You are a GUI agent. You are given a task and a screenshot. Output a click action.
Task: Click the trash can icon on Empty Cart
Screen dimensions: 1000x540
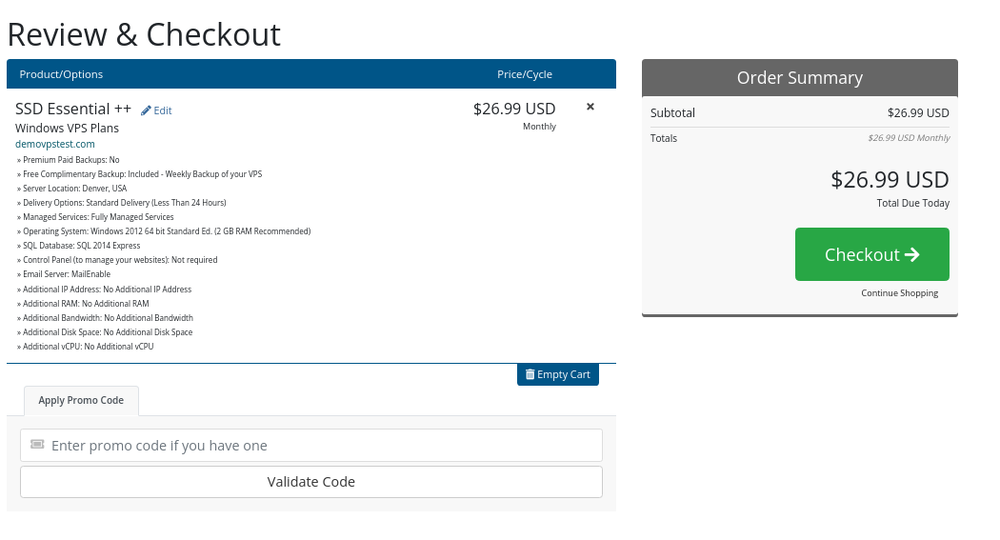[x=529, y=374]
